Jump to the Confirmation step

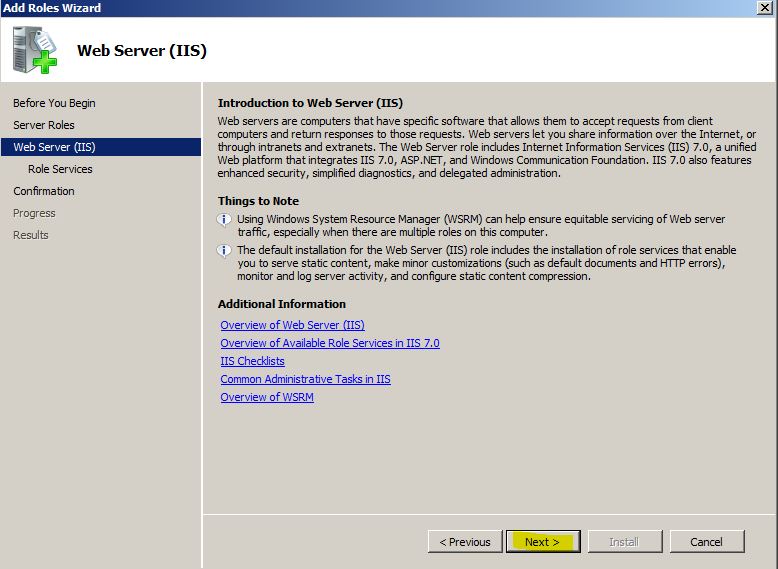tap(44, 191)
